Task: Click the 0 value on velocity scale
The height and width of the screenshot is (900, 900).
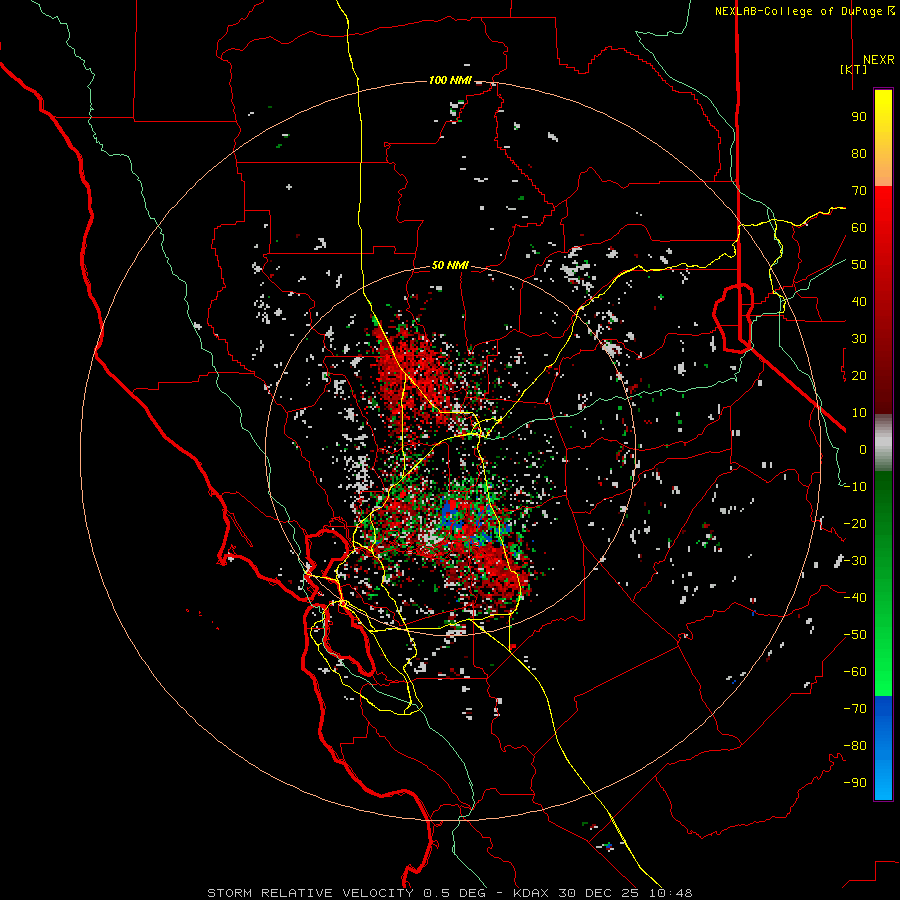Action: pyautogui.click(x=863, y=449)
